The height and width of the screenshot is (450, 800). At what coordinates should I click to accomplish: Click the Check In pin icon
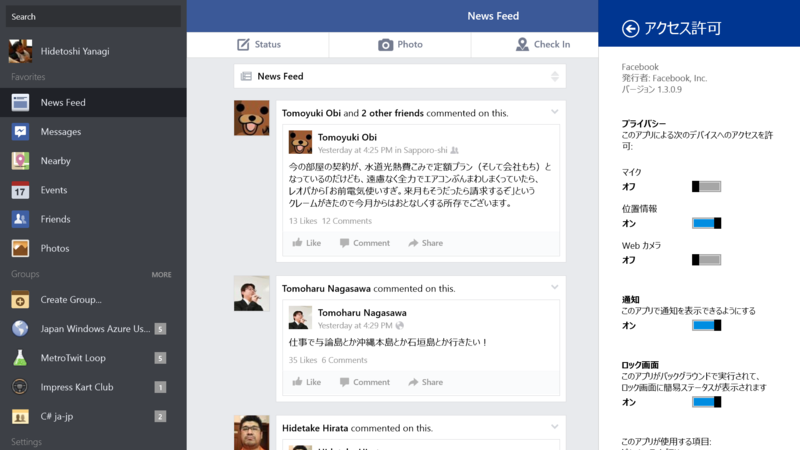tap(522, 44)
